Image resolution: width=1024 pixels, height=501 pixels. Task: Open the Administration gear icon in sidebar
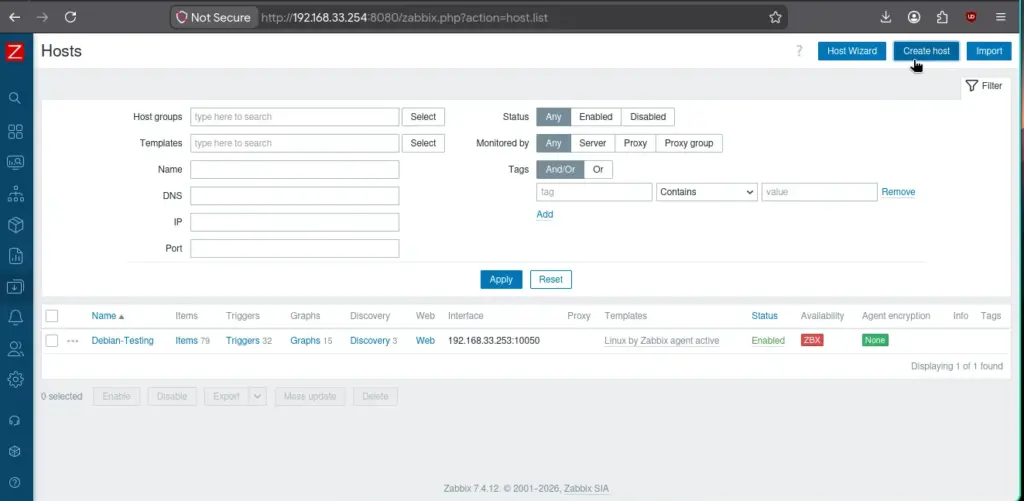[x=15, y=379]
